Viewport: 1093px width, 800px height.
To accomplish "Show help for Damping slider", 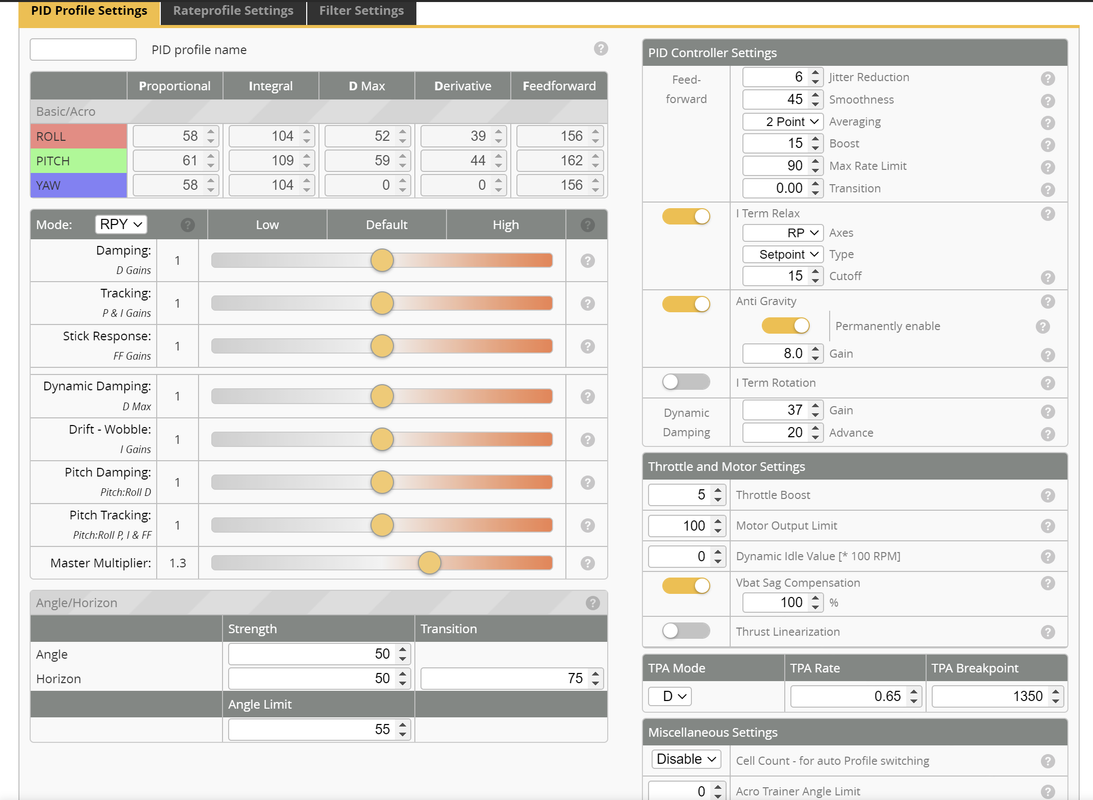I will coord(588,261).
